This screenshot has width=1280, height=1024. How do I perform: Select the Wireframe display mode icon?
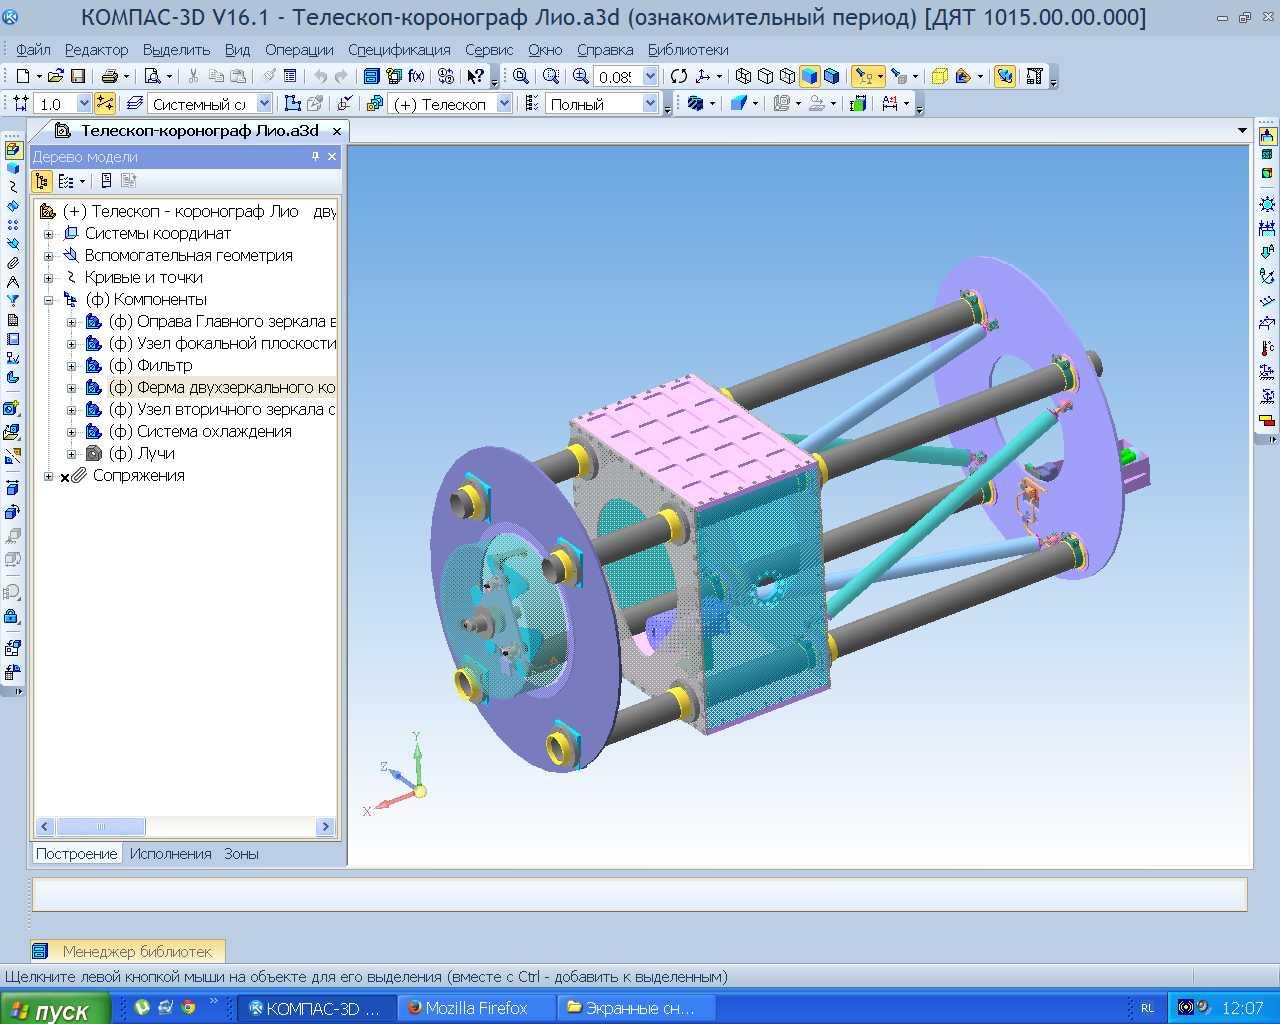(743, 76)
